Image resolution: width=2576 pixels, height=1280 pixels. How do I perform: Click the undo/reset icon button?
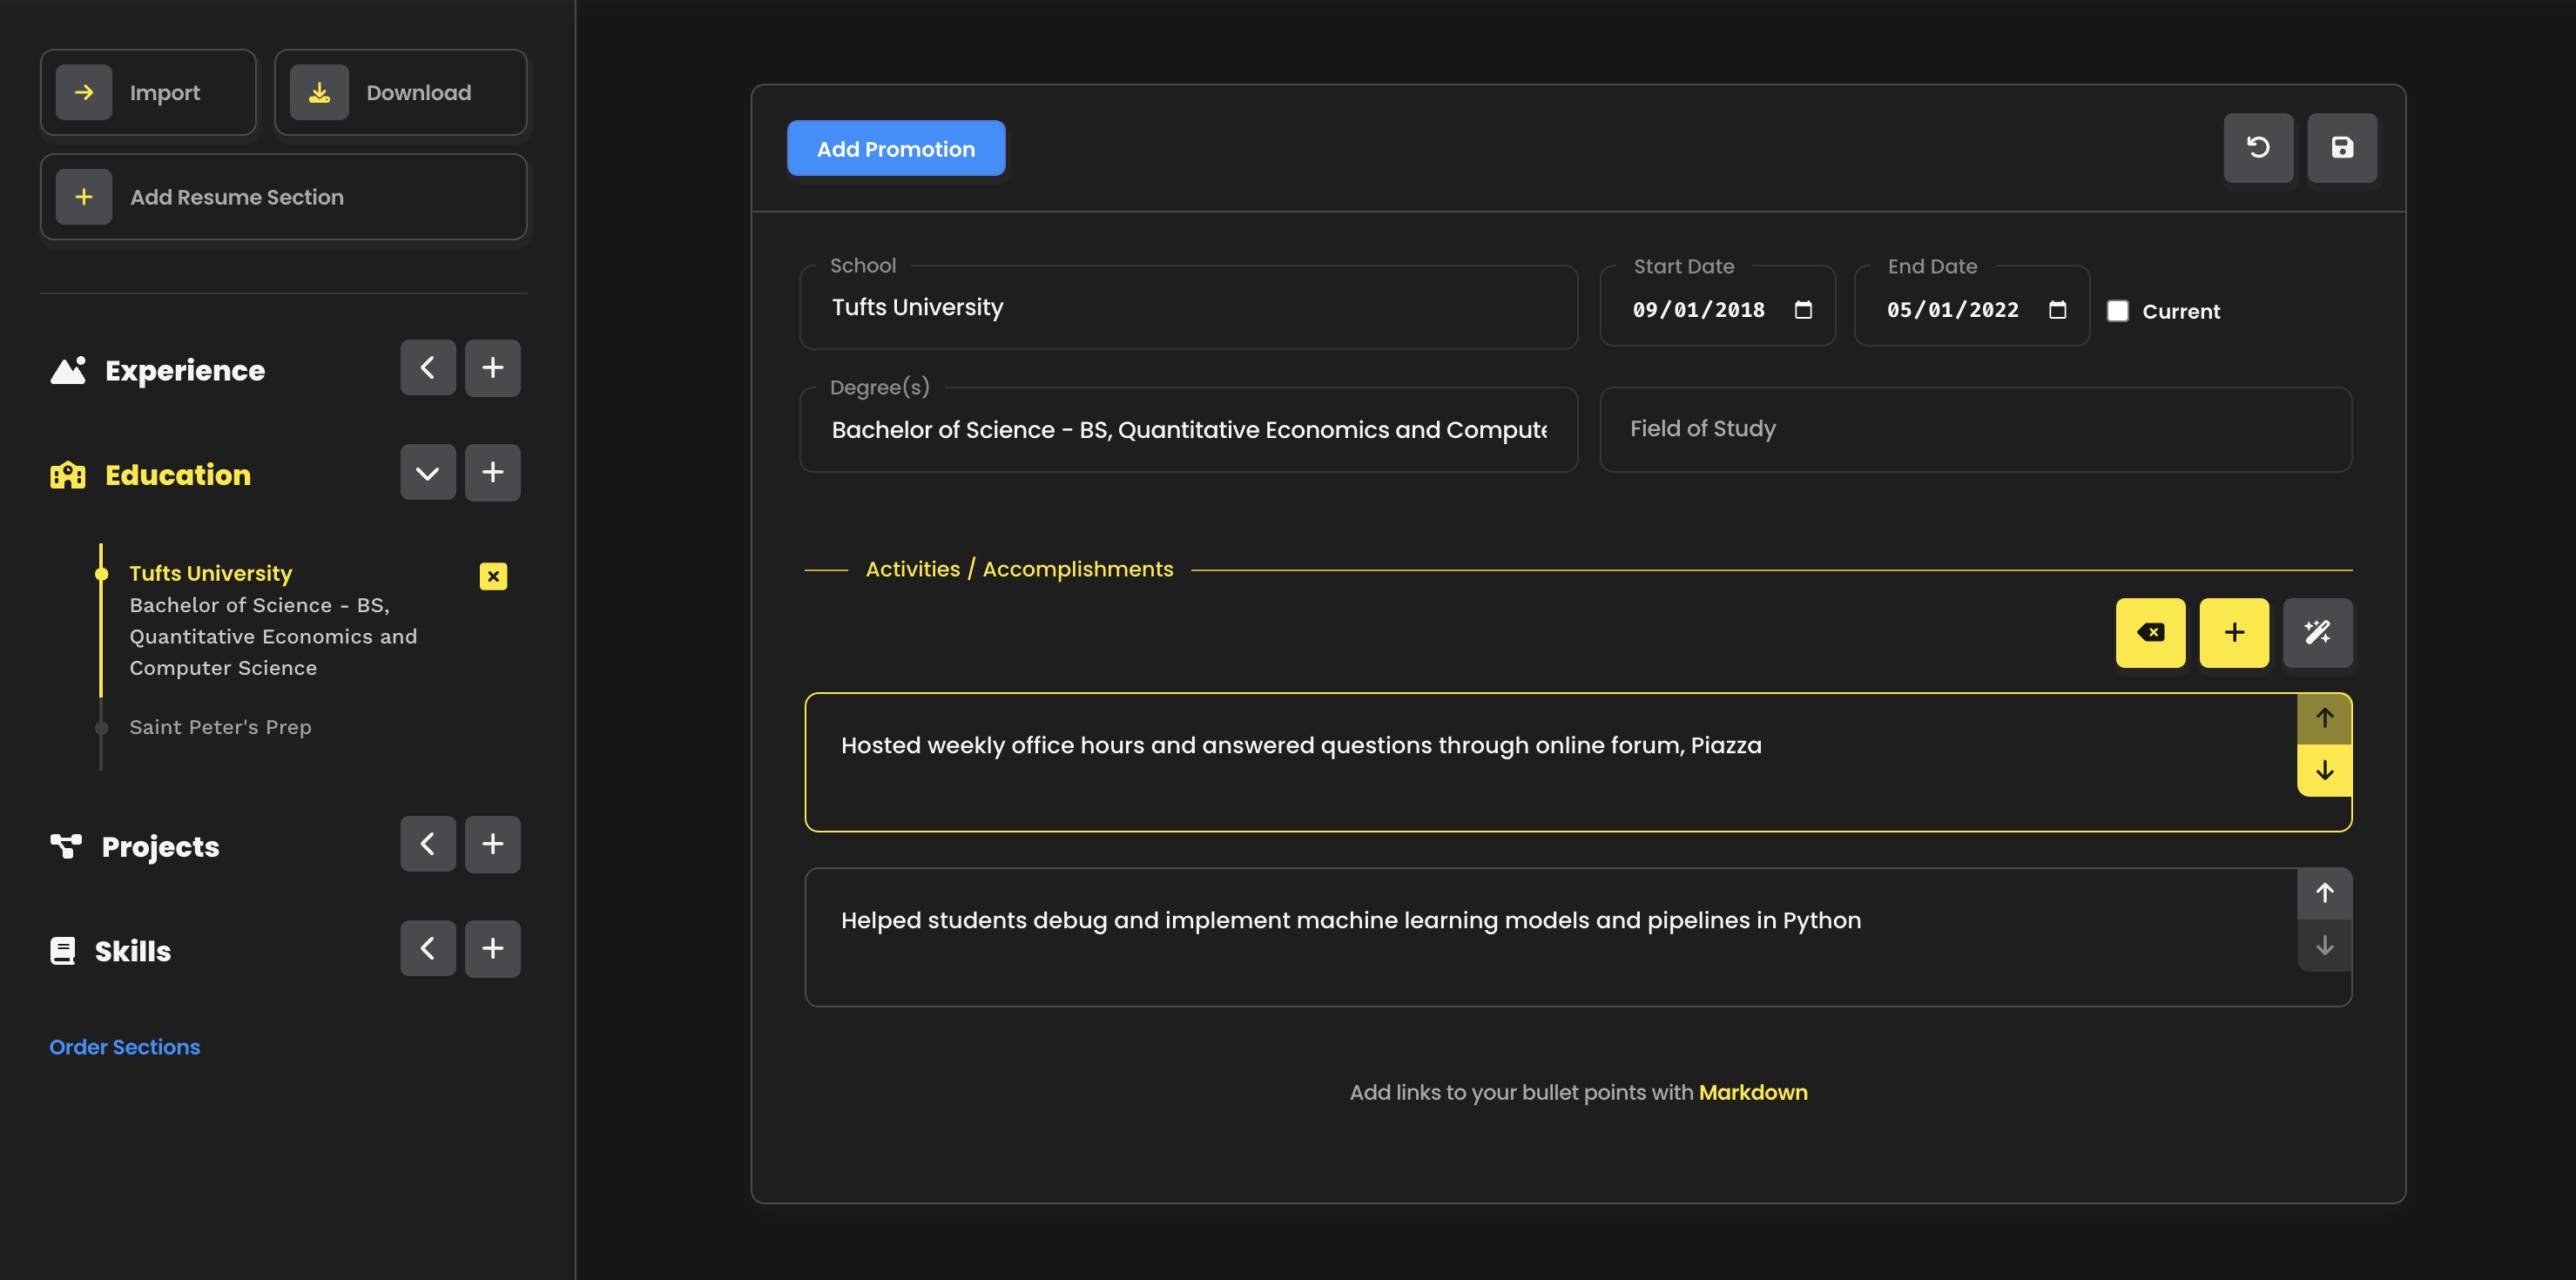(2257, 148)
